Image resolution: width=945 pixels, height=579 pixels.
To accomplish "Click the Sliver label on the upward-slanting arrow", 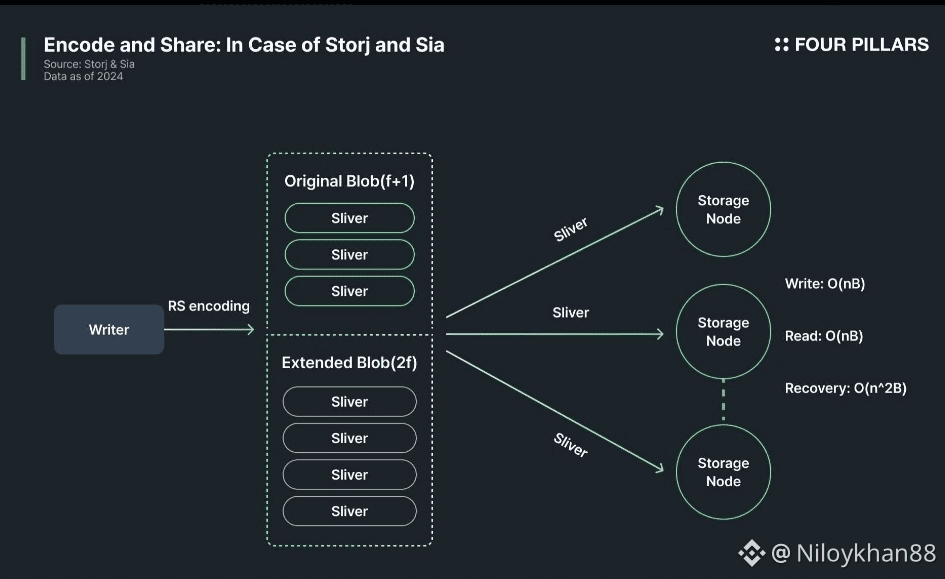I will coord(570,229).
